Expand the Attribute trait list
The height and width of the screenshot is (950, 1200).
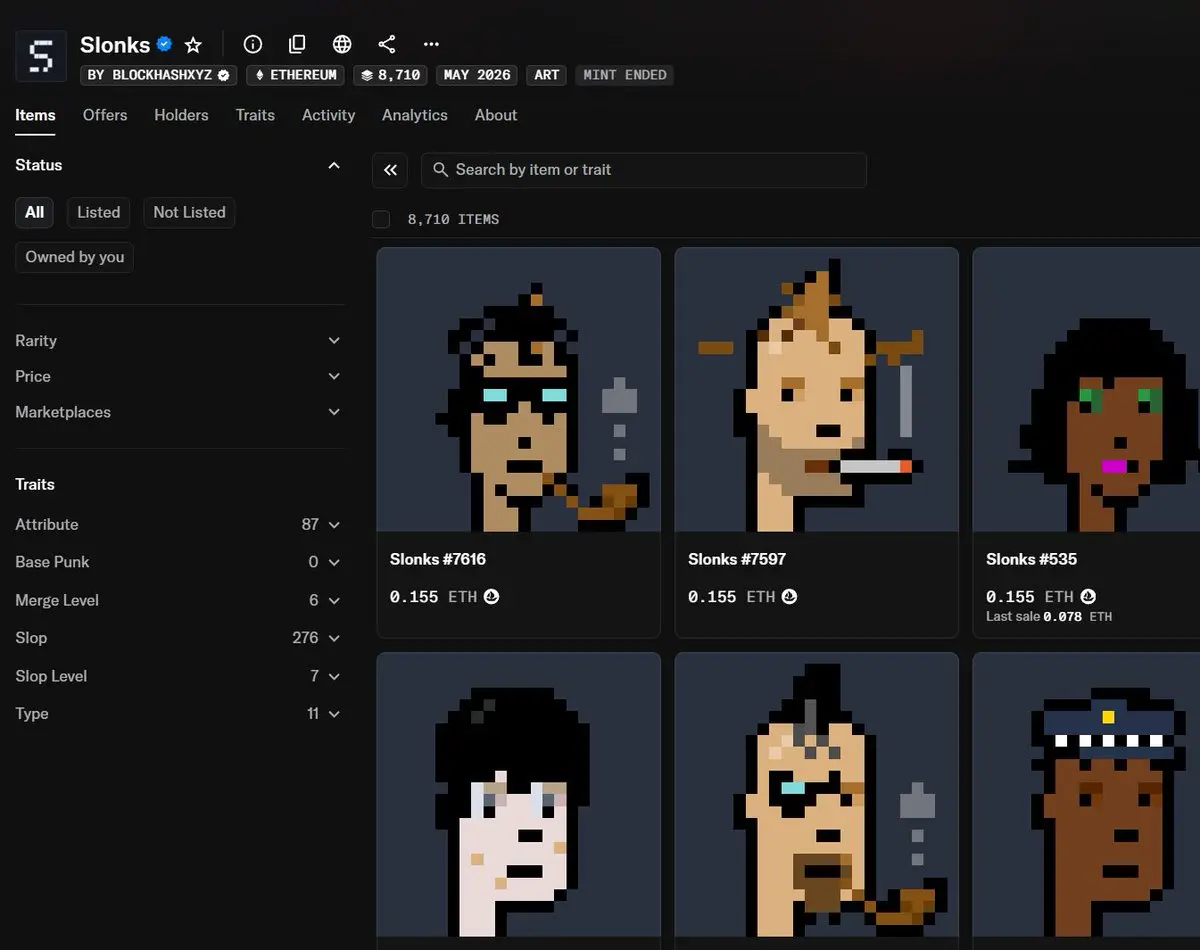pyautogui.click(x=179, y=524)
